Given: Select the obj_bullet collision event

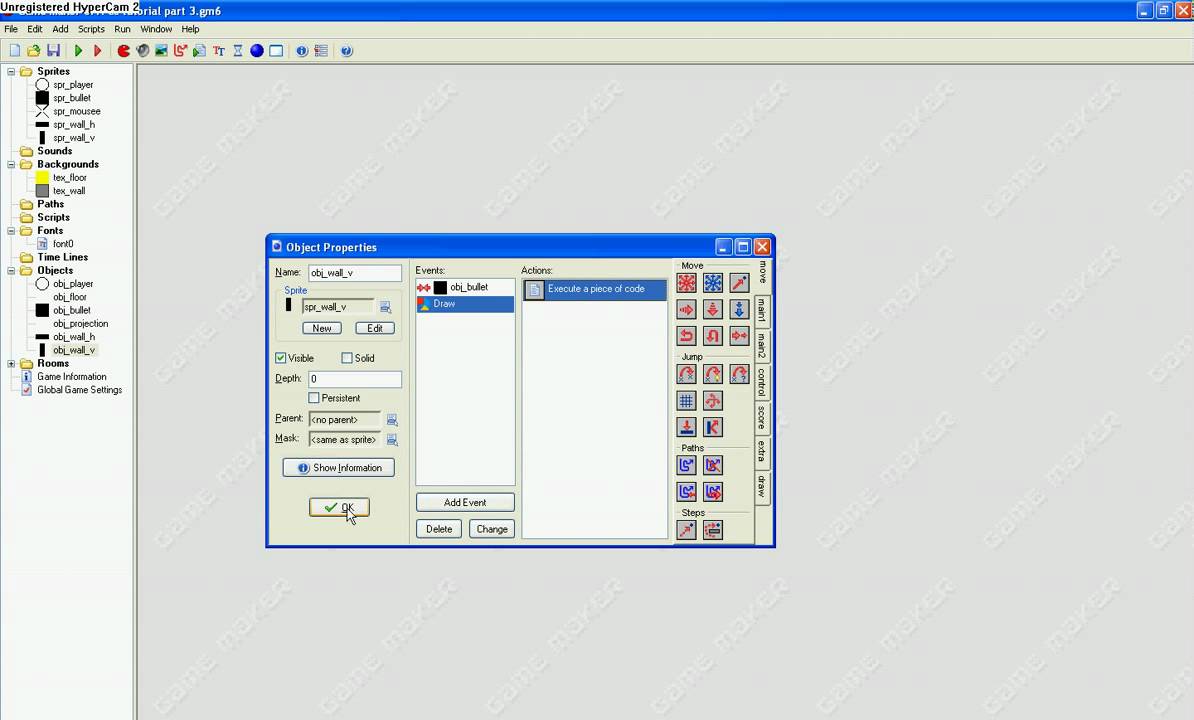Looking at the screenshot, I should pos(465,288).
